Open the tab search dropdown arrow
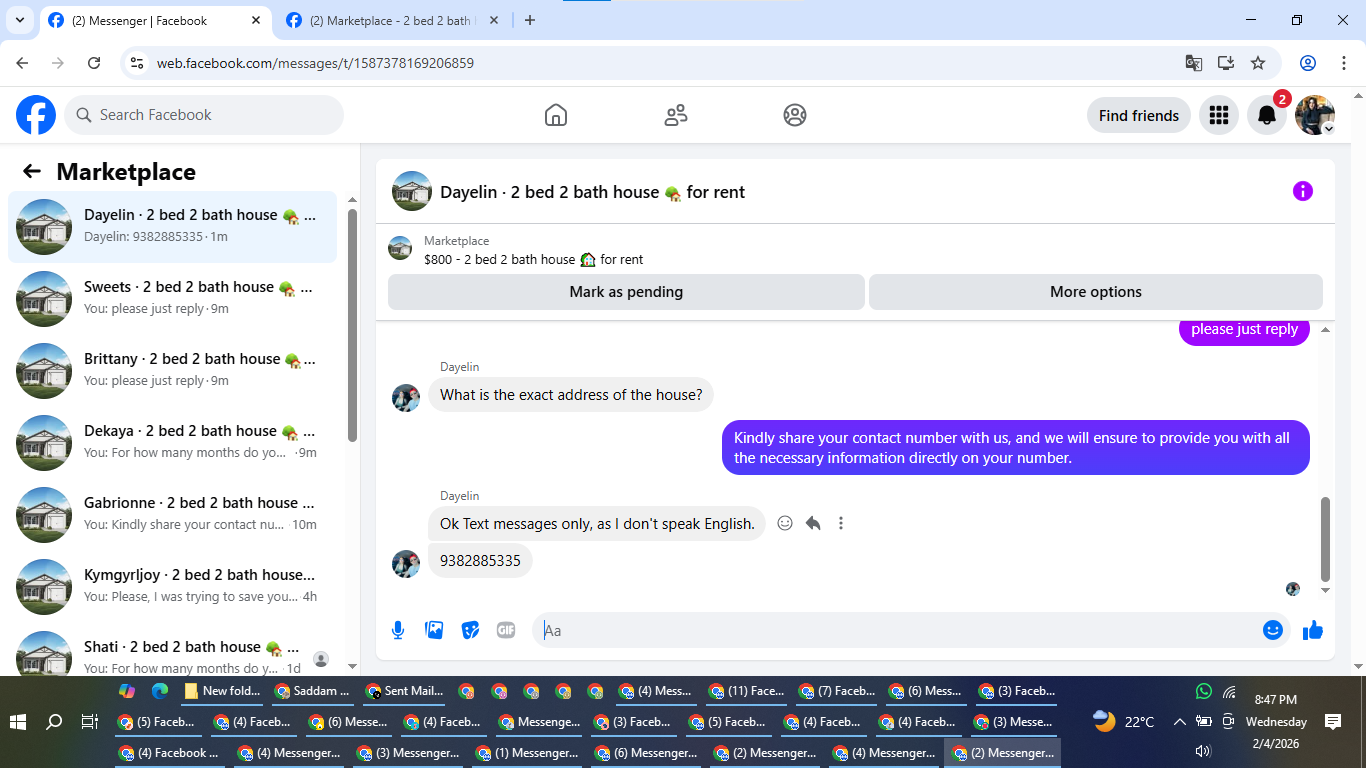Image resolution: width=1366 pixels, height=768 pixels. coord(19,20)
